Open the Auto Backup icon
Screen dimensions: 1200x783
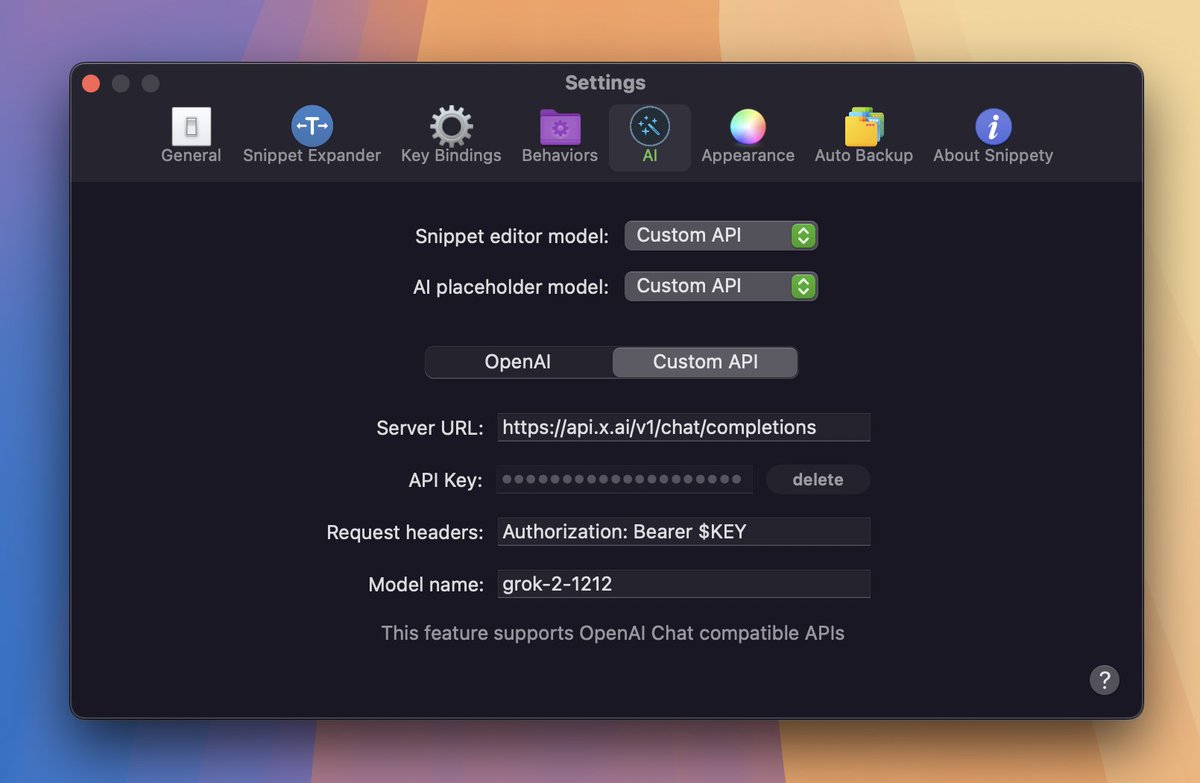(864, 127)
